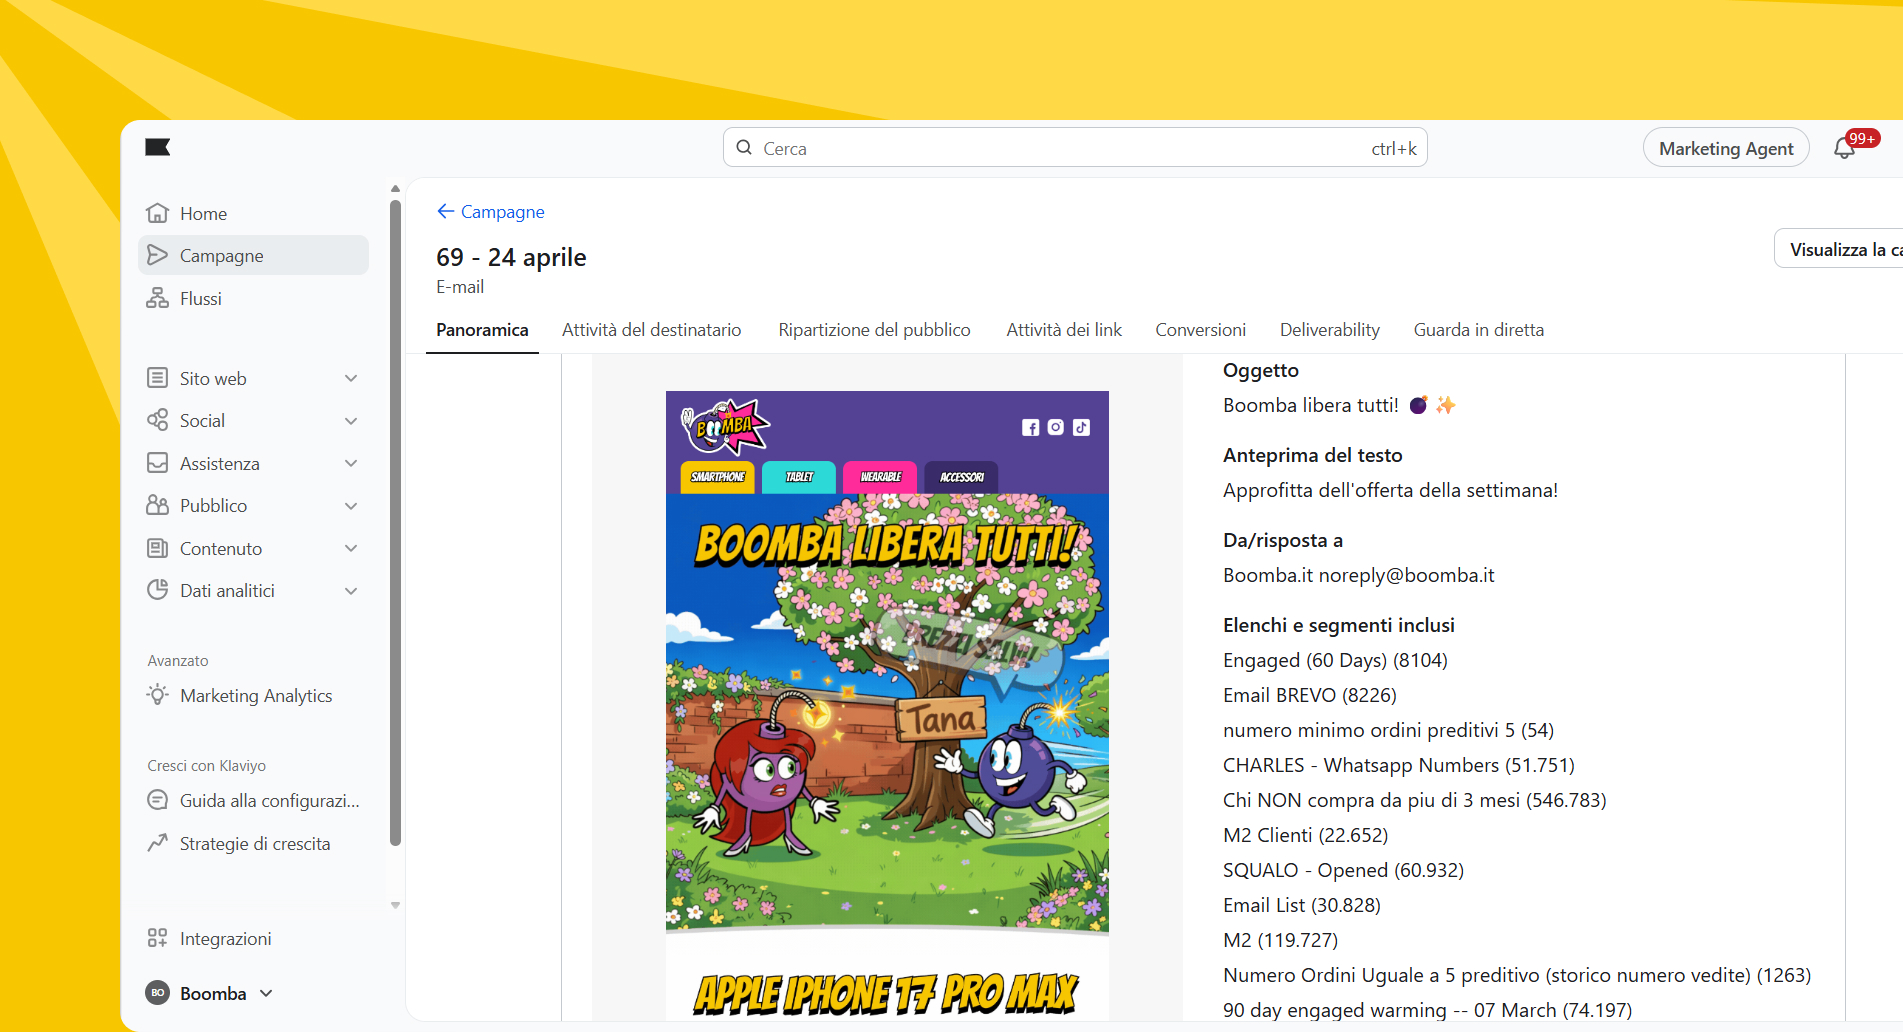The height and width of the screenshot is (1032, 1903).
Task: Expand the Dati analitici section
Action: [351, 591]
